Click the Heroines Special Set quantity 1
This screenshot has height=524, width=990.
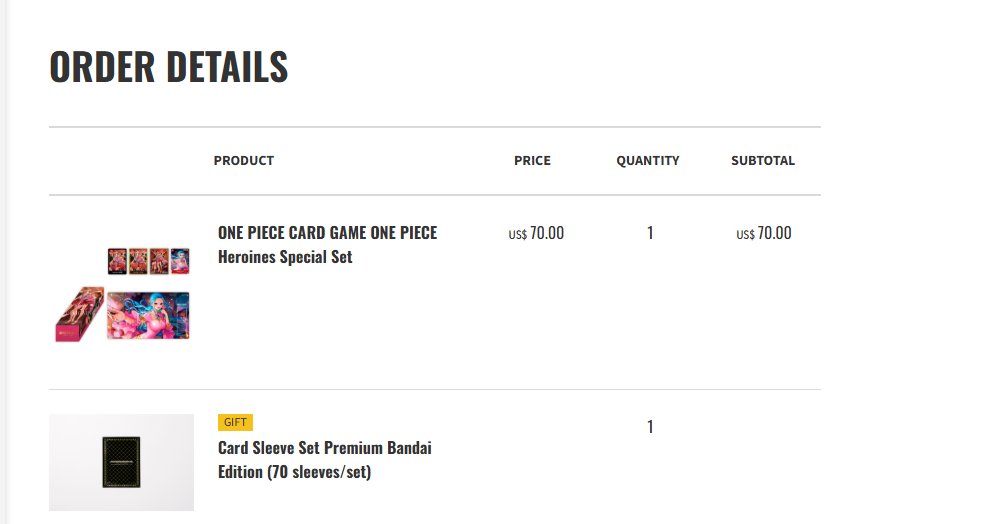(x=650, y=233)
